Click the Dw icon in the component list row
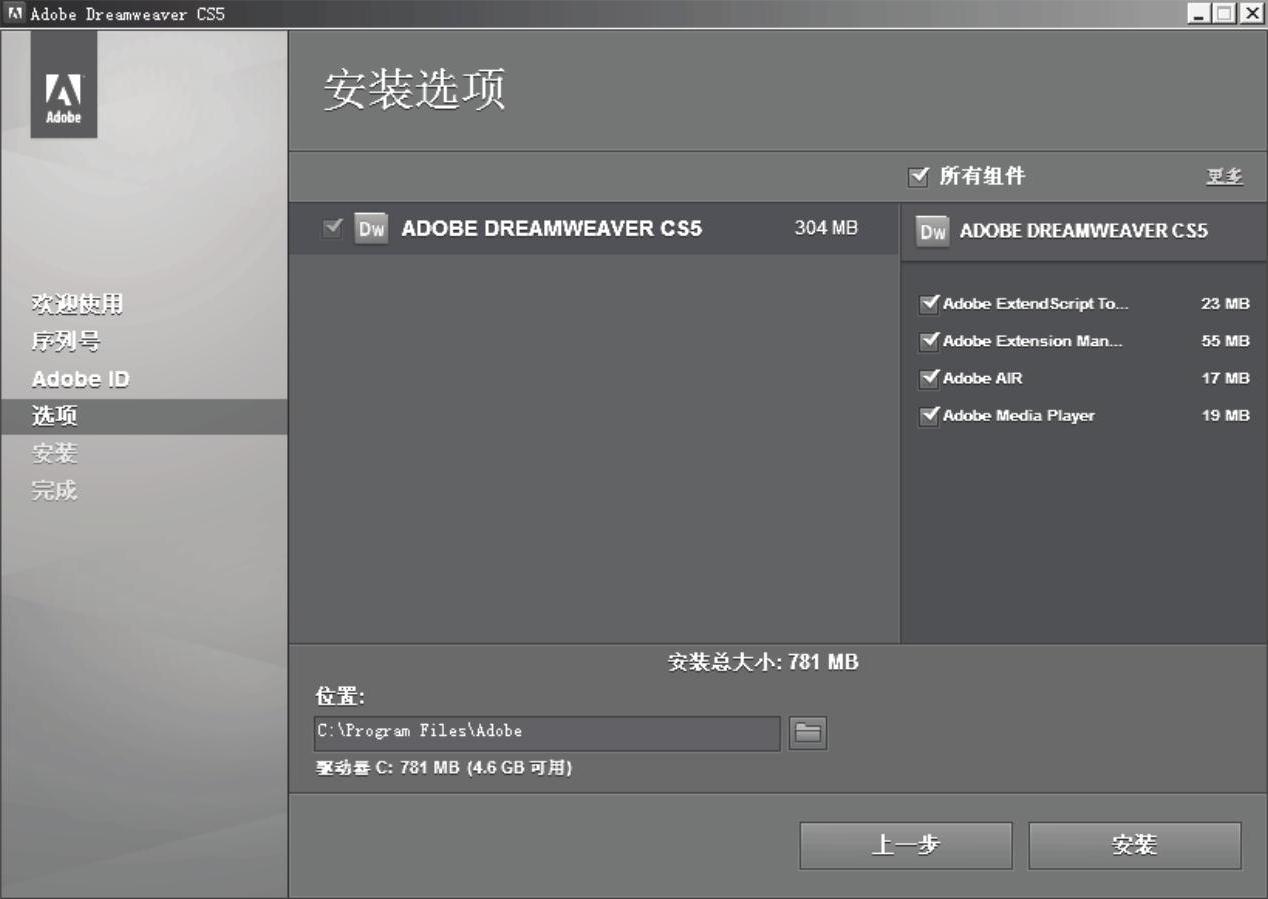Image resolution: width=1268 pixels, height=899 pixels. click(371, 229)
